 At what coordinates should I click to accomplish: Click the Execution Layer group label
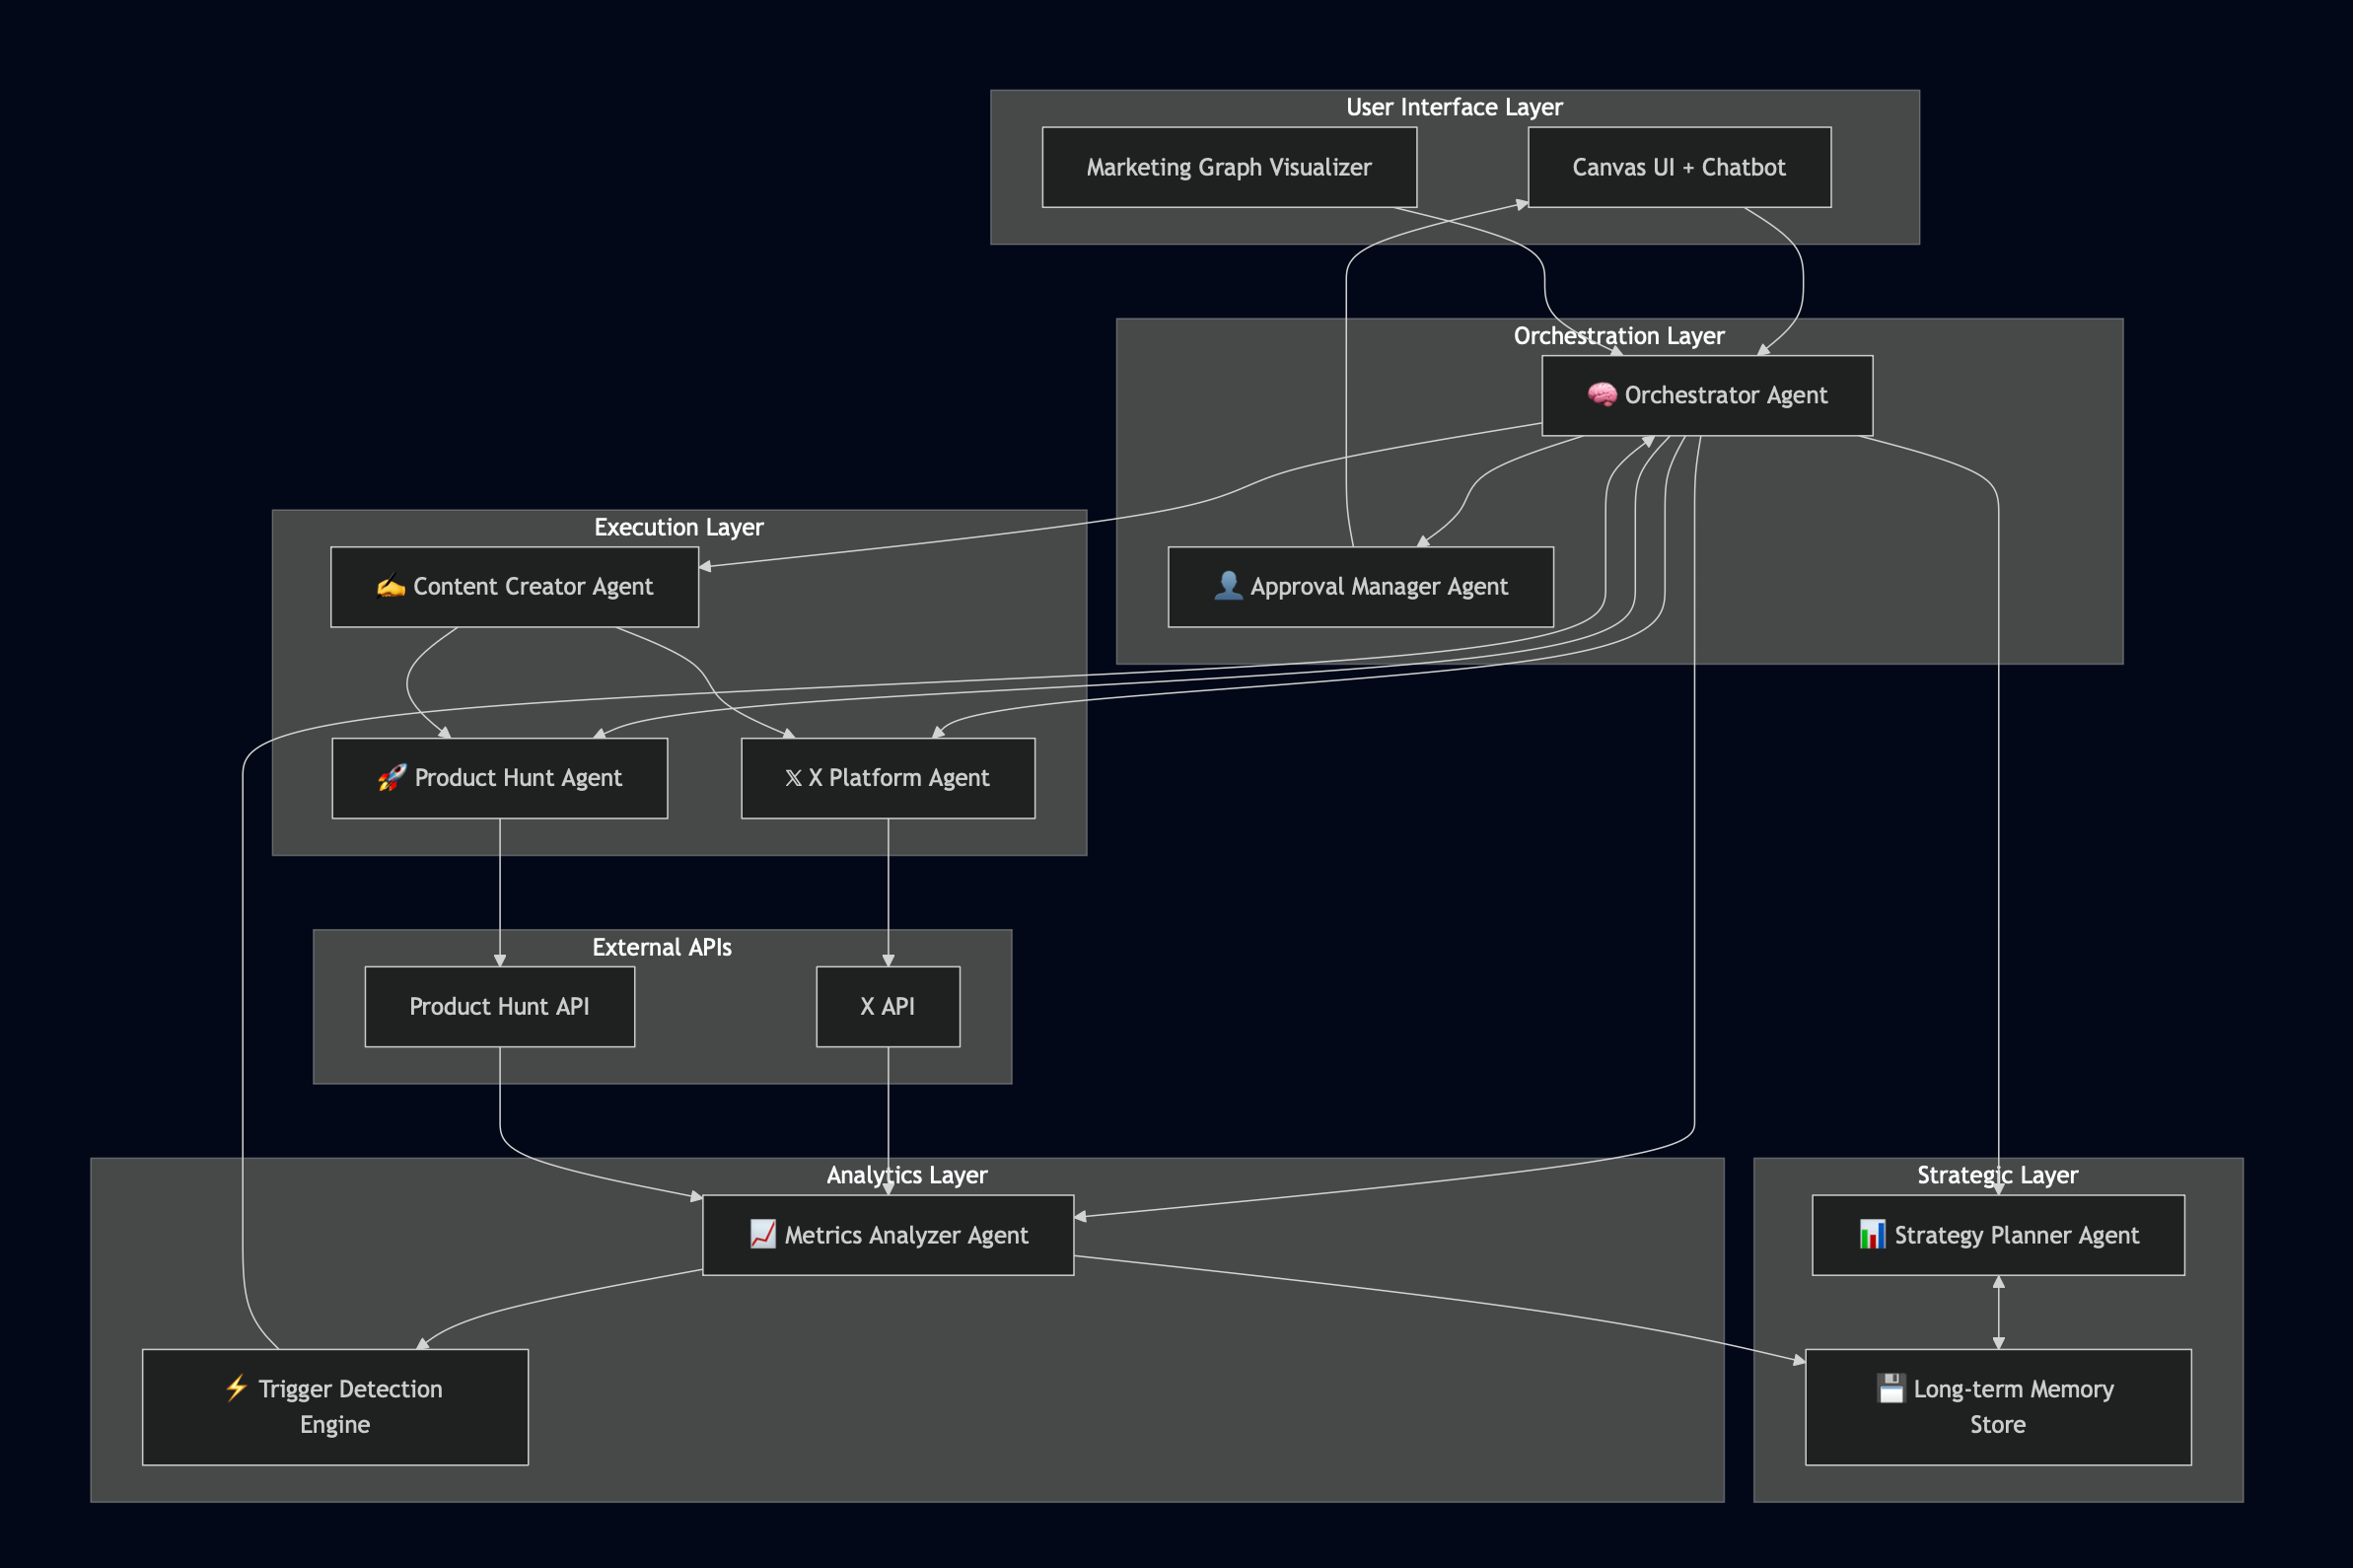(x=679, y=527)
